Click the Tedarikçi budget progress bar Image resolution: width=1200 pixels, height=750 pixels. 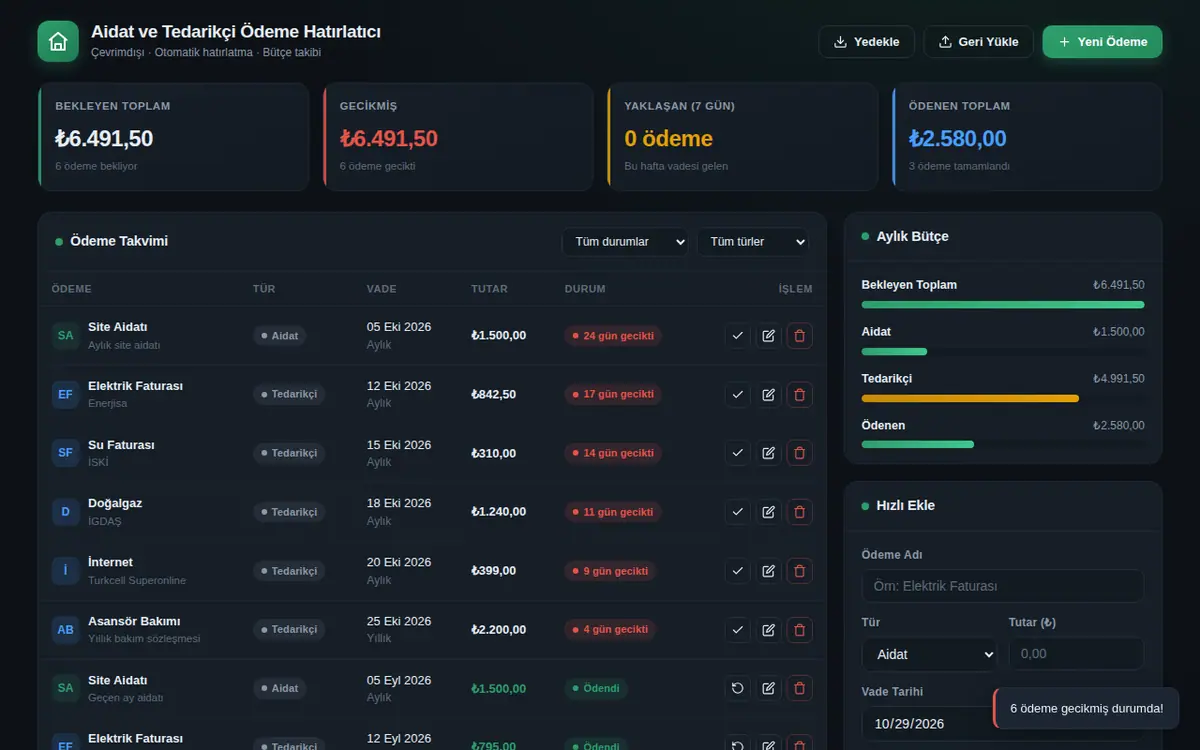click(1003, 398)
